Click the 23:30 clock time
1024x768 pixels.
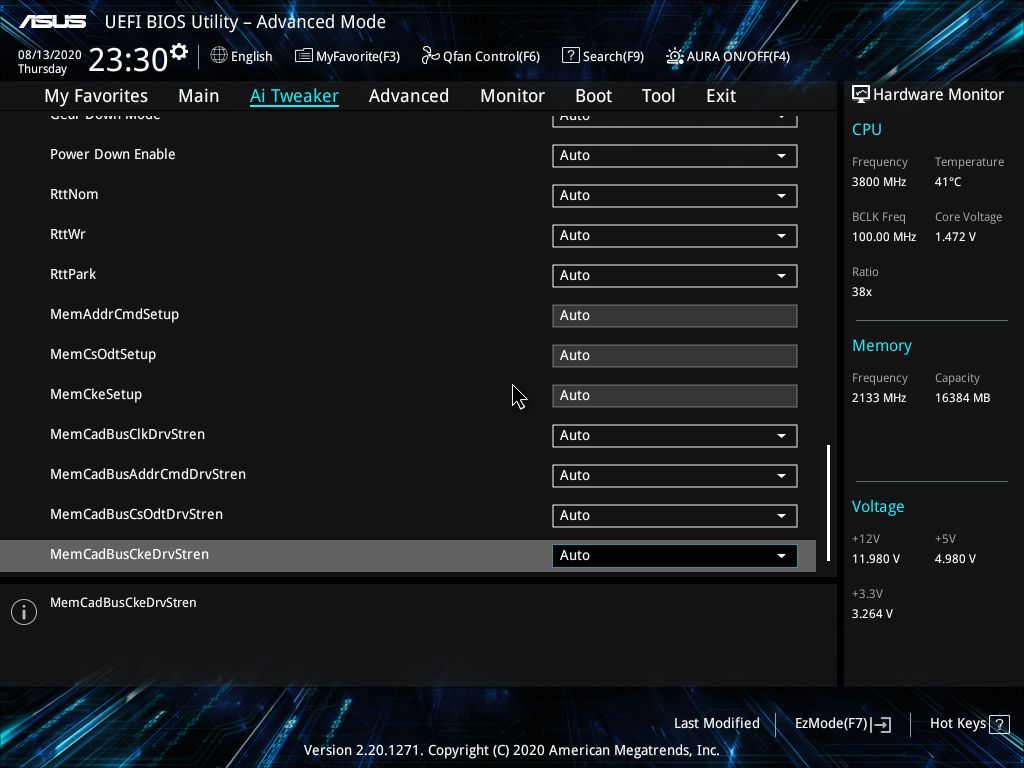128,60
